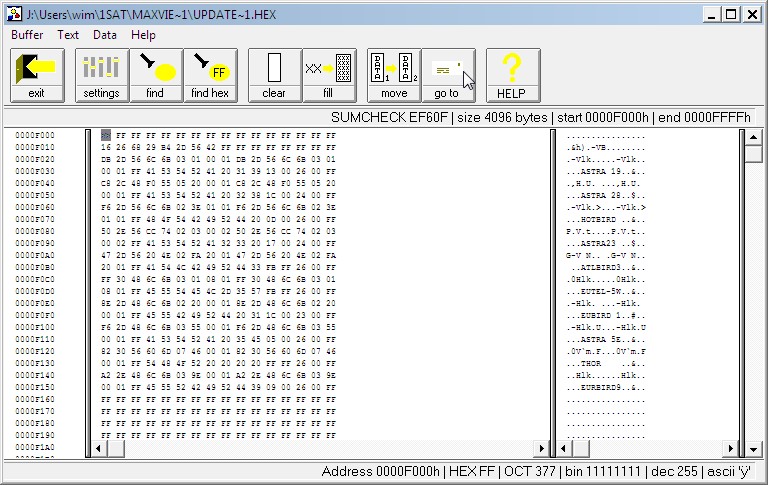Click ASCII text '...ASTRA23 ..$..'
Viewport: 768px width, 485px height.
click(x=606, y=243)
